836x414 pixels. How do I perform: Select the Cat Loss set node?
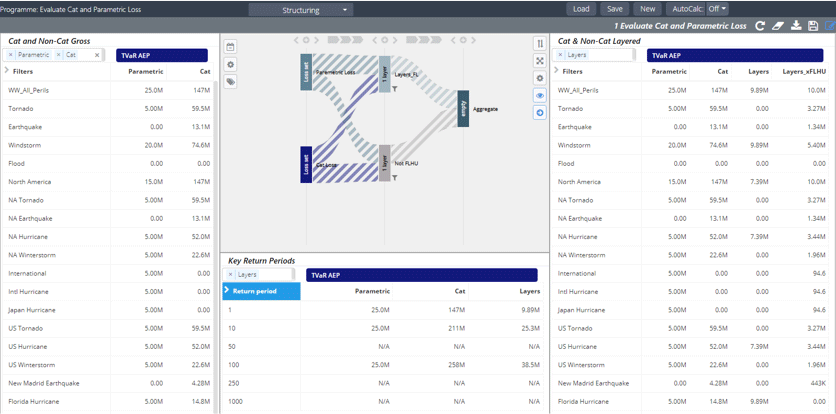click(306, 164)
